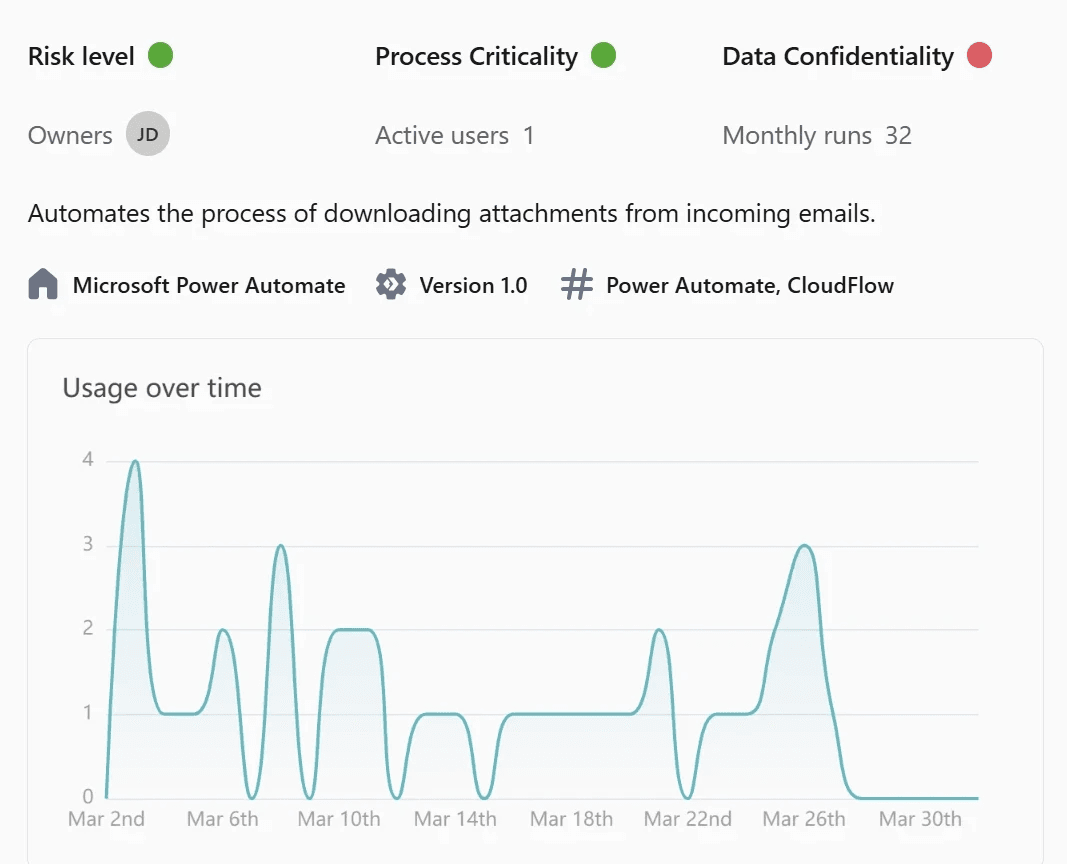Click the Active users count
This screenshot has width=1067, height=864.
point(528,135)
